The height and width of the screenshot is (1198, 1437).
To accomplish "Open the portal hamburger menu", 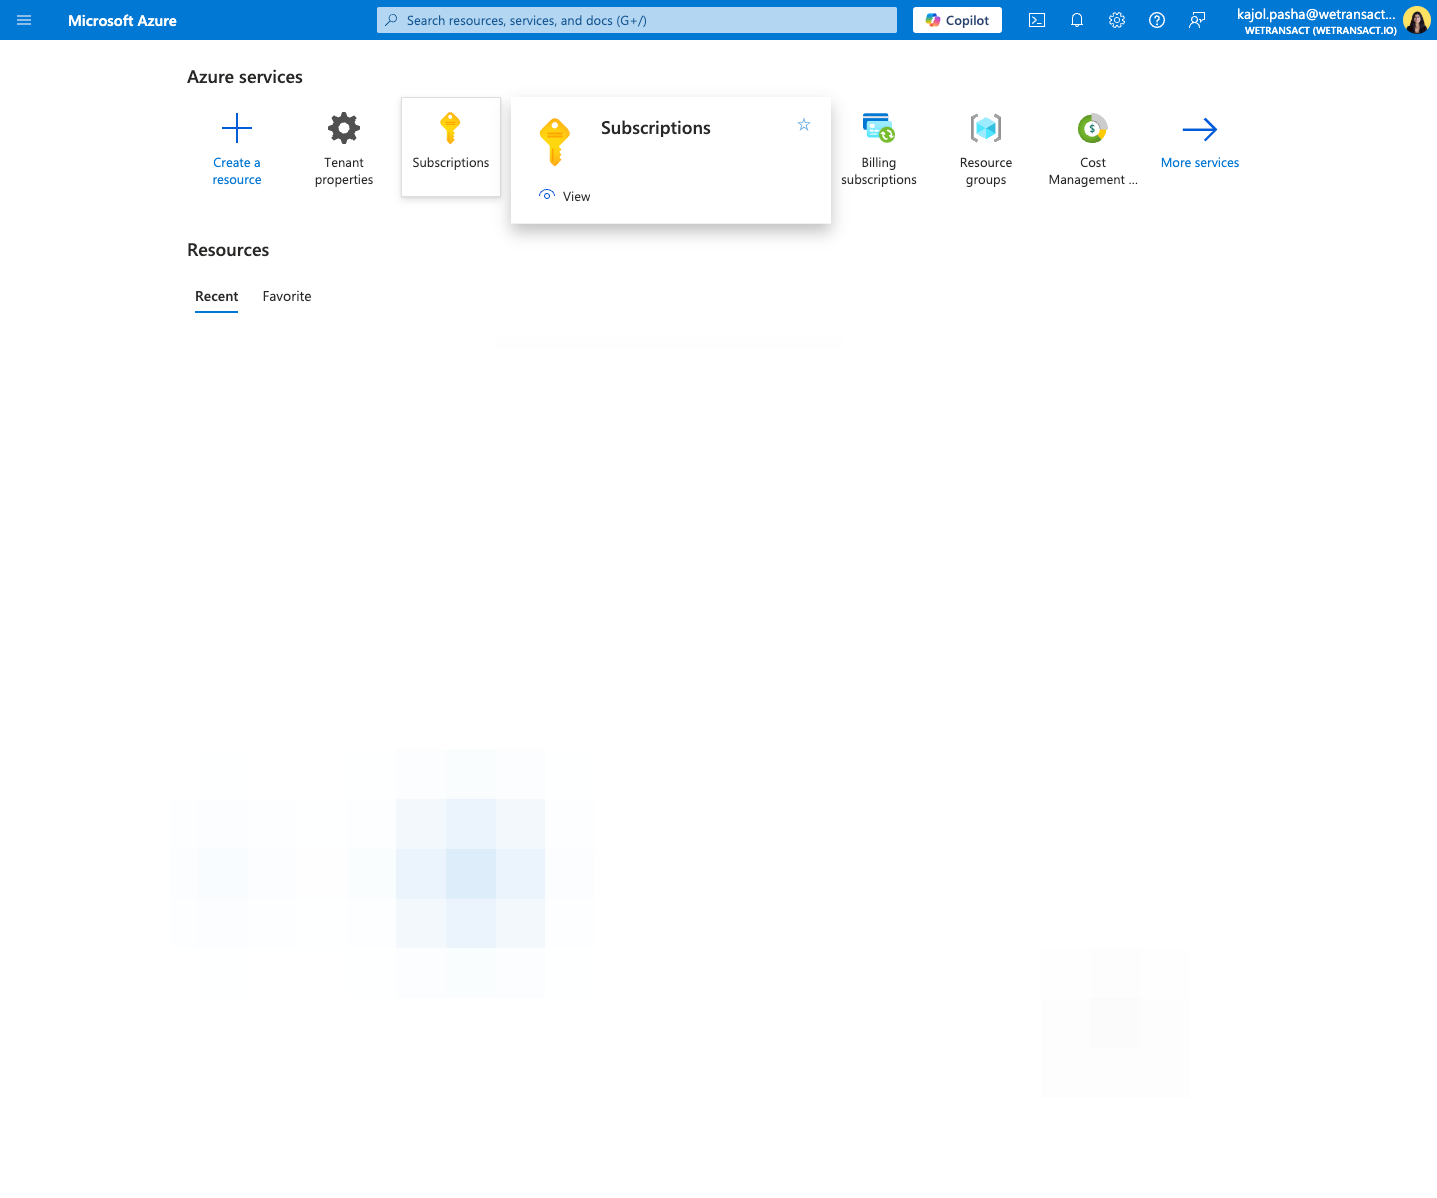I will [24, 20].
